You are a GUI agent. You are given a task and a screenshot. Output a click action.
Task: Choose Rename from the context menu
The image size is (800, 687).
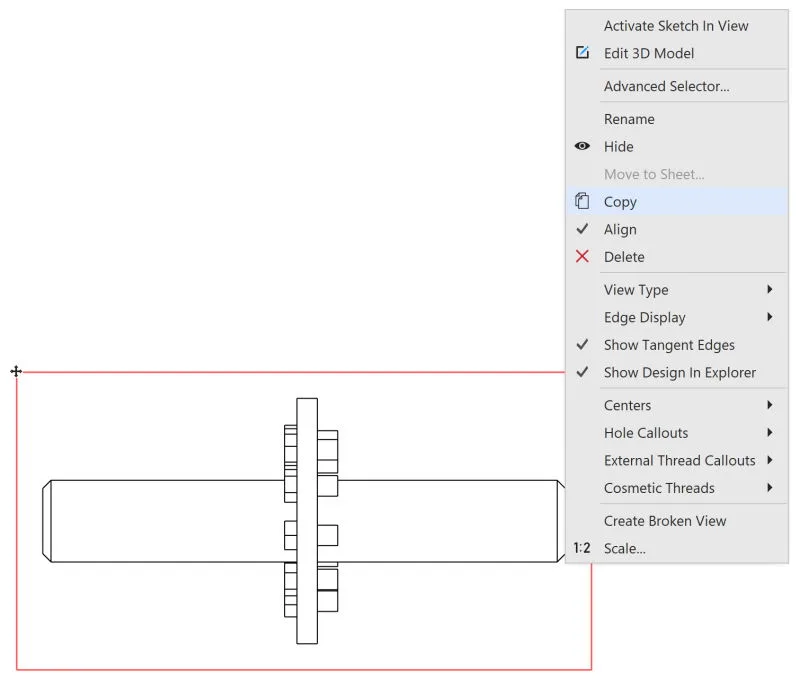coord(677,119)
